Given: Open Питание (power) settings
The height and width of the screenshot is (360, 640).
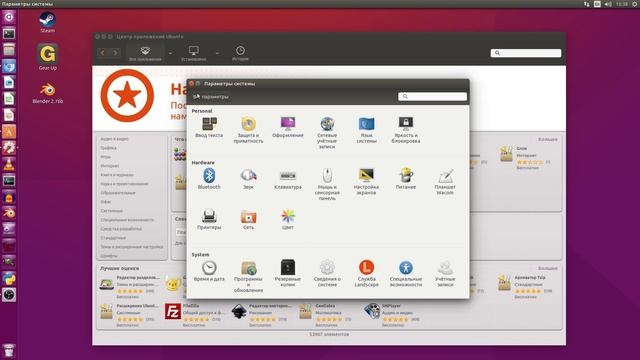Looking at the screenshot, I should click(406, 179).
